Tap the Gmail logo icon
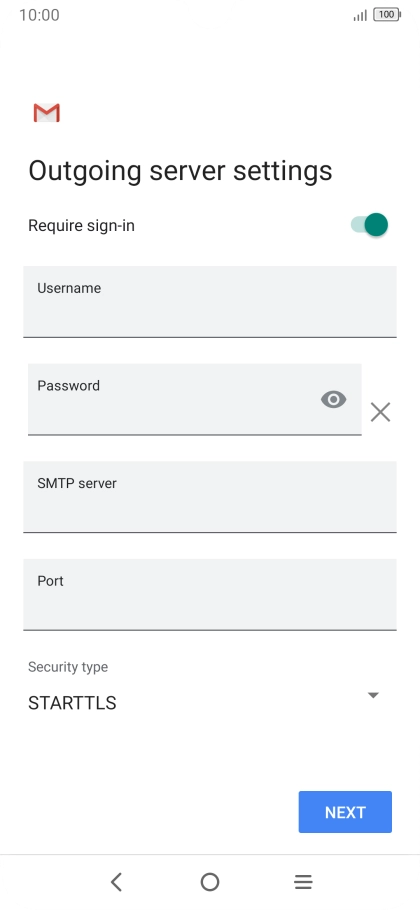Image resolution: width=420 pixels, height=910 pixels. (x=46, y=113)
